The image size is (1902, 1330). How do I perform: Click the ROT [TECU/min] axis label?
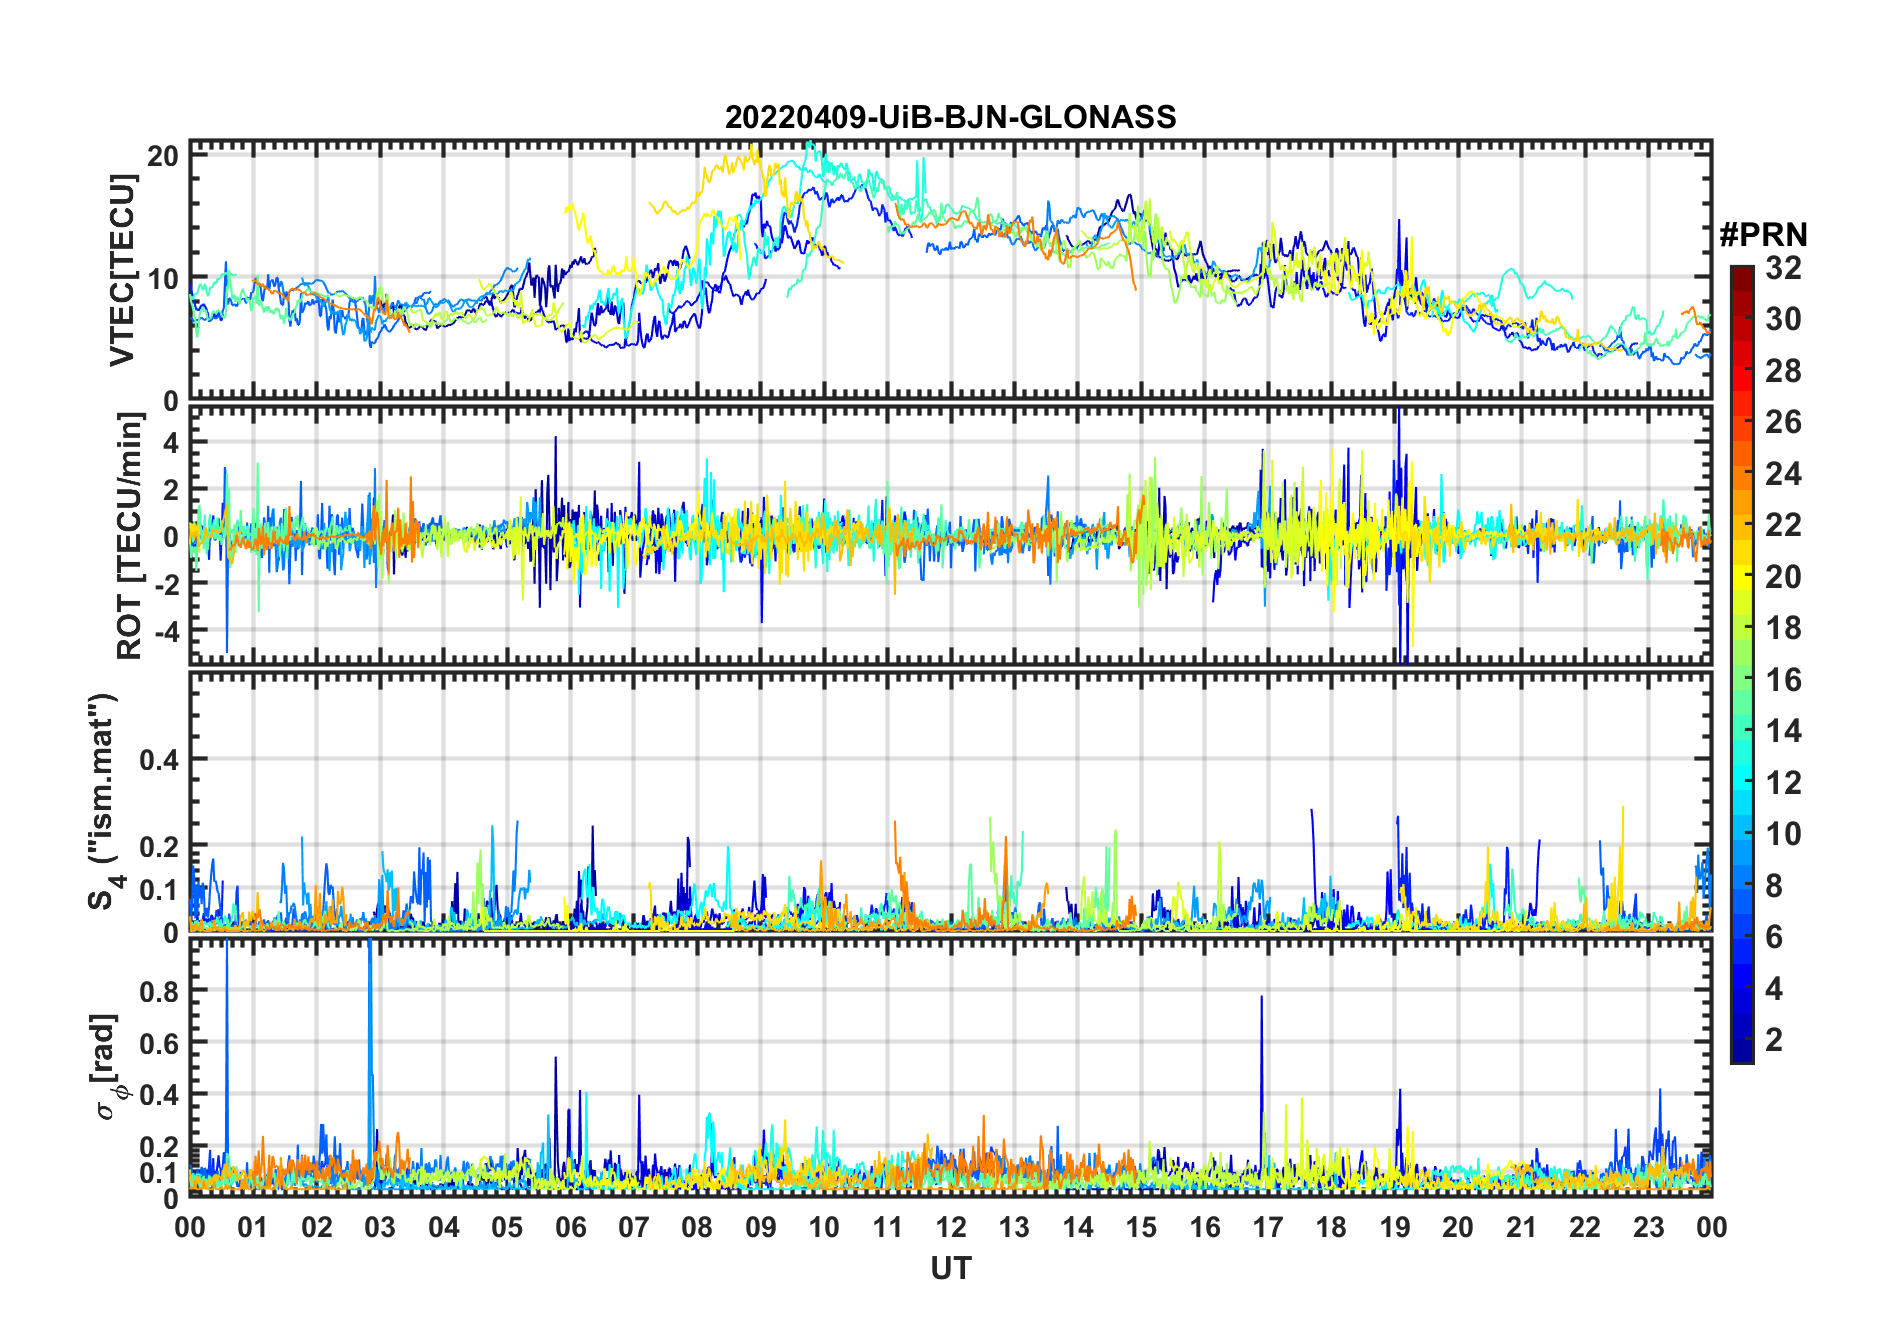(x=130, y=536)
